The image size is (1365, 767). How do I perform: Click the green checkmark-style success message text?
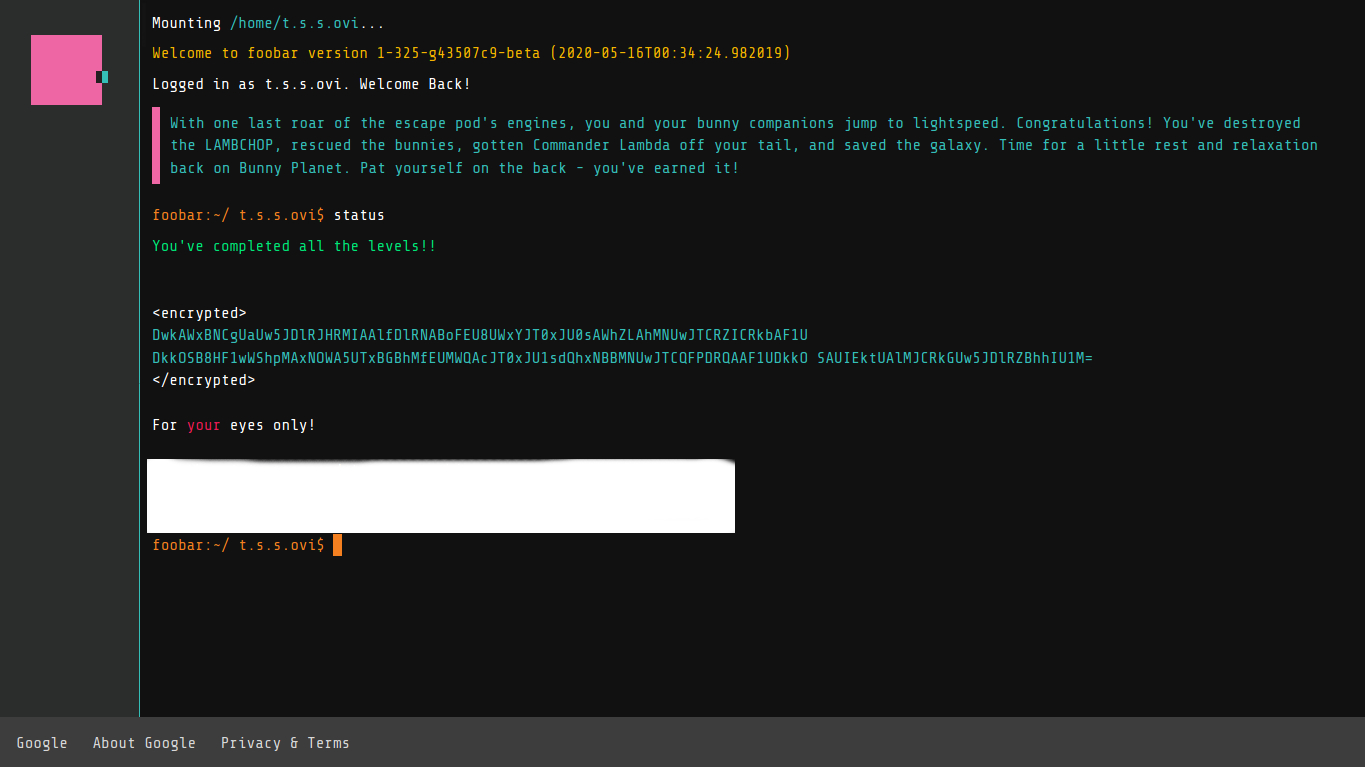[293, 246]
